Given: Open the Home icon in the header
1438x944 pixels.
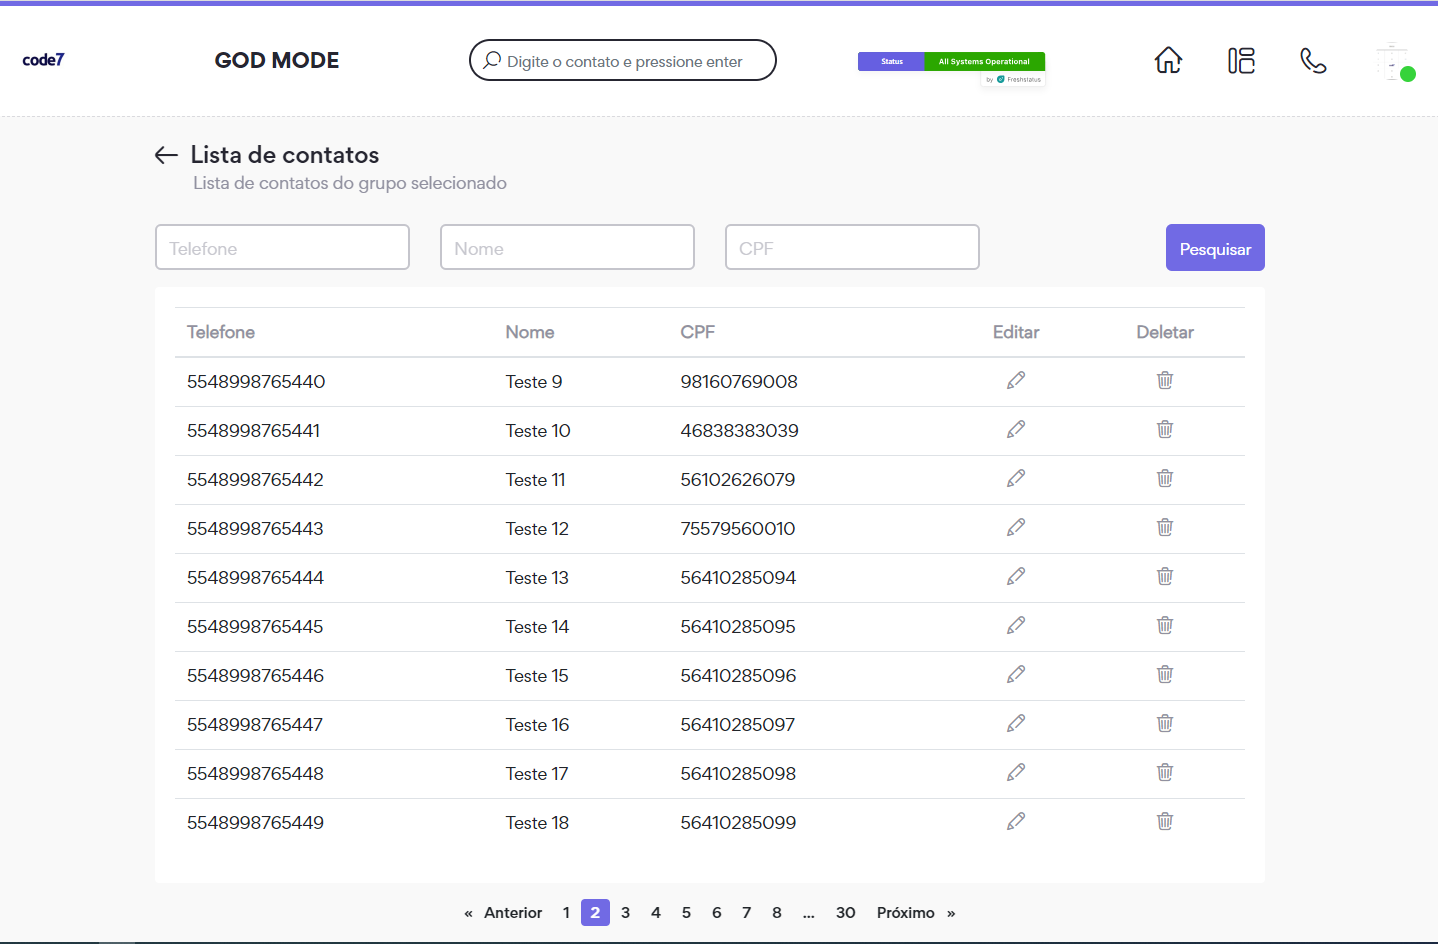Looking at the screenshot, I should 1168,61.
